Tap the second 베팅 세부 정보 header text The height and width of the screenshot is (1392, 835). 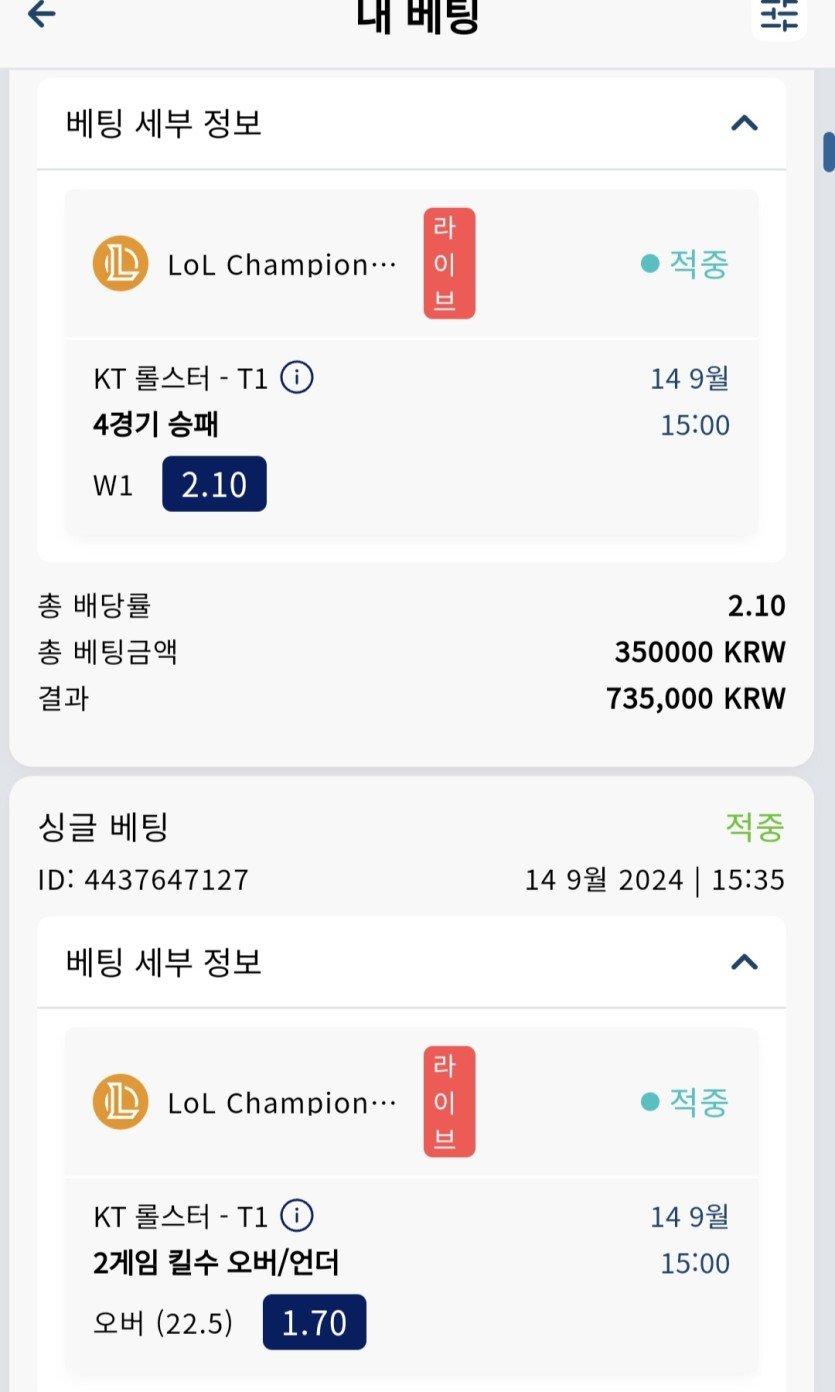tap(164, 962)
